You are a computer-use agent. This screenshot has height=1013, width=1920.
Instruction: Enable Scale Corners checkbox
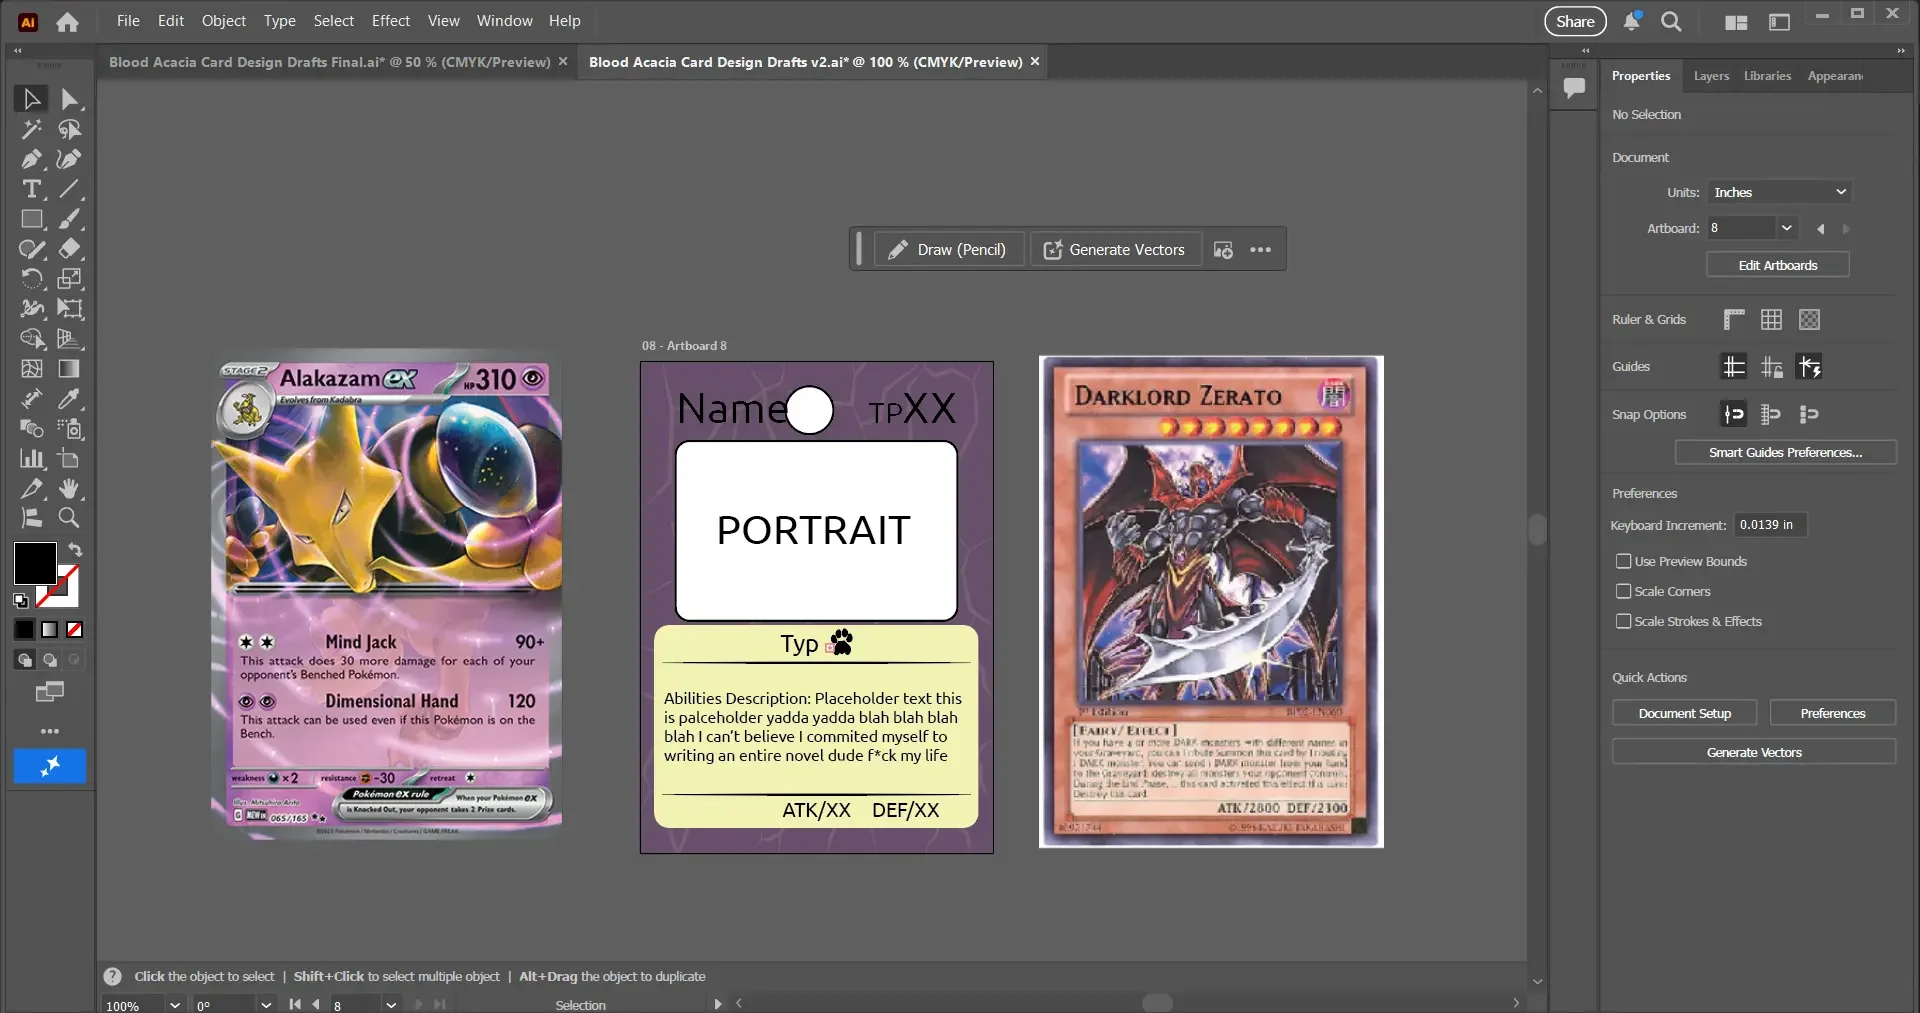(1624, 591)
